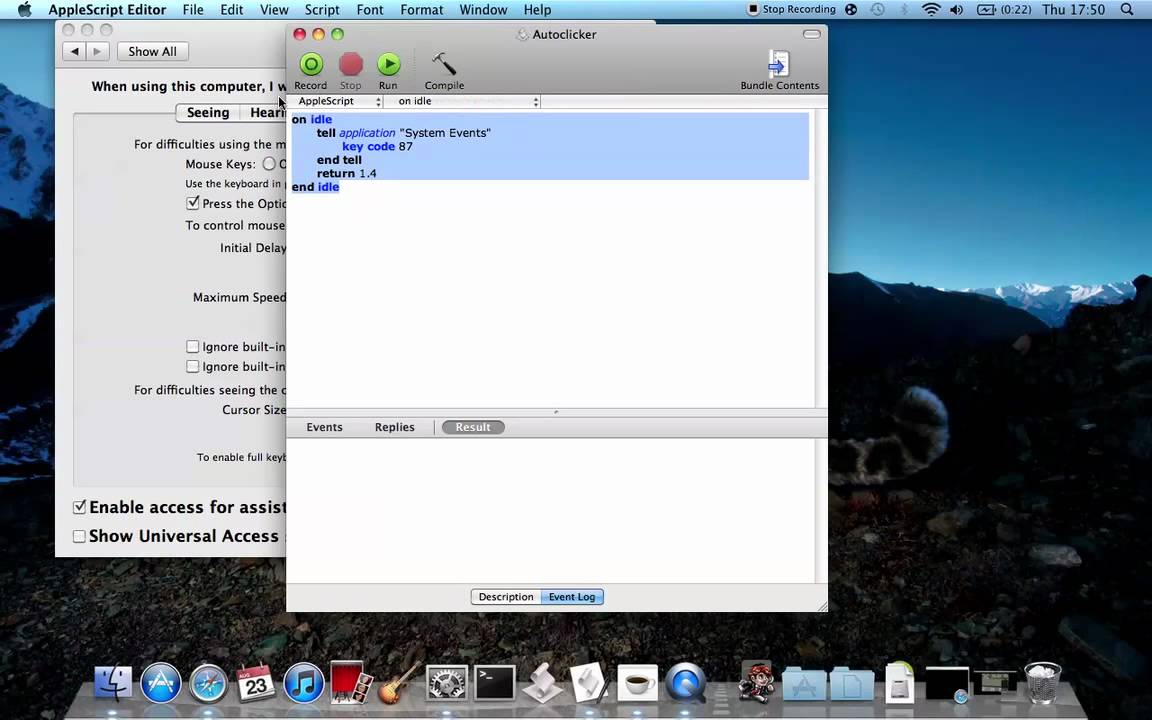Compile the script with the hammer icon
Viewport: 1152px width, 720px height.
[444, 71]
